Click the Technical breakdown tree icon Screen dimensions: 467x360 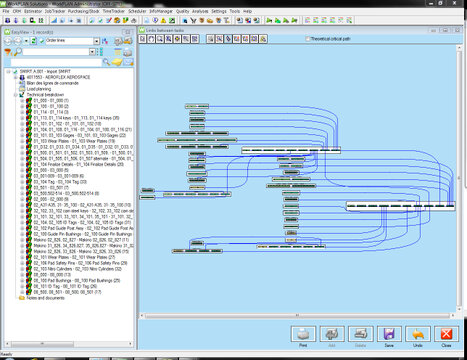point(22,95)
